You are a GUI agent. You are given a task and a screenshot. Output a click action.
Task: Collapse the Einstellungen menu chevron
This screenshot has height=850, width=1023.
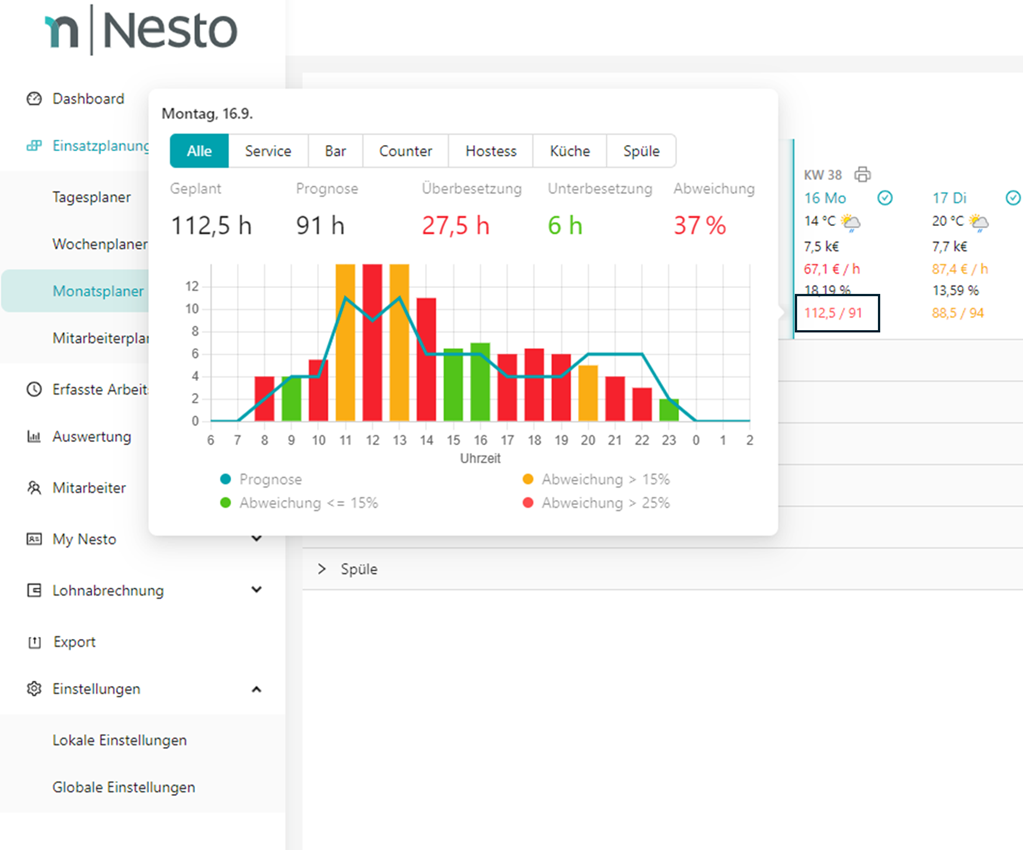257,689
